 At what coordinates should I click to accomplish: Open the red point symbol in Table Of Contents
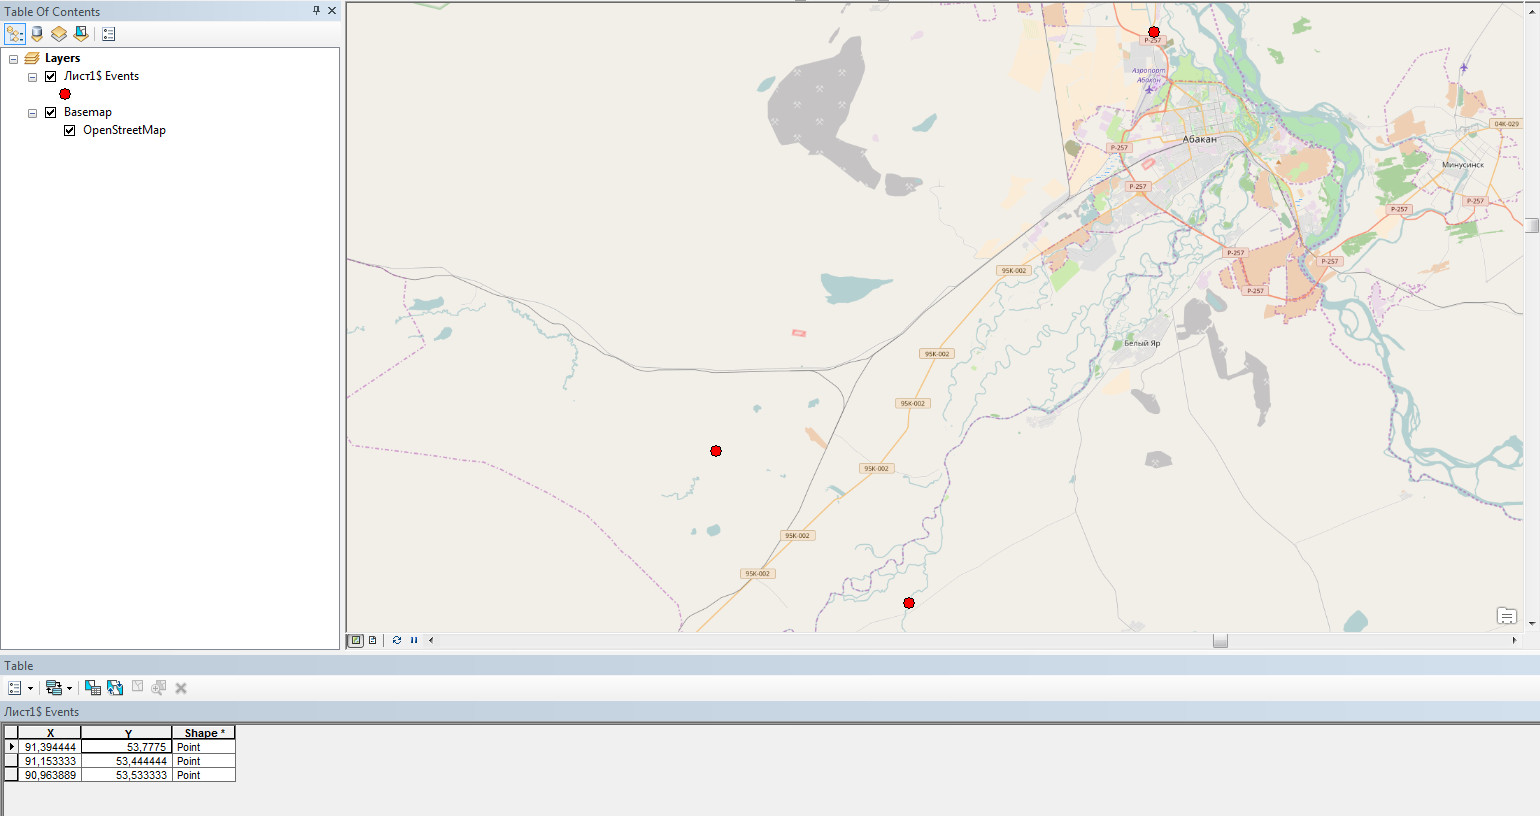click(65, 94)
